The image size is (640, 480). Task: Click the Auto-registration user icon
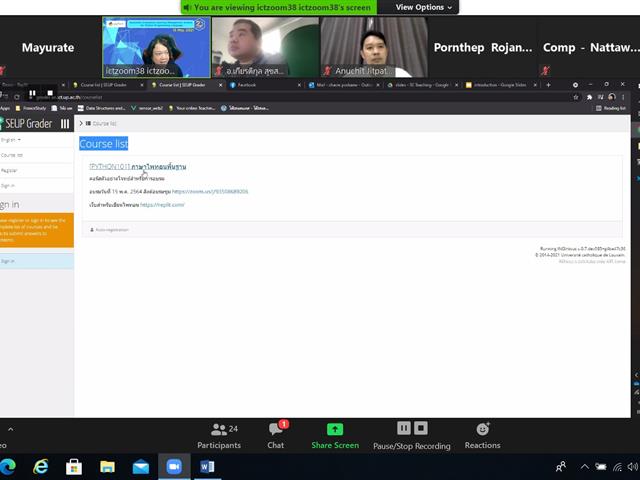pyautogui.click(x=92, y=230)
